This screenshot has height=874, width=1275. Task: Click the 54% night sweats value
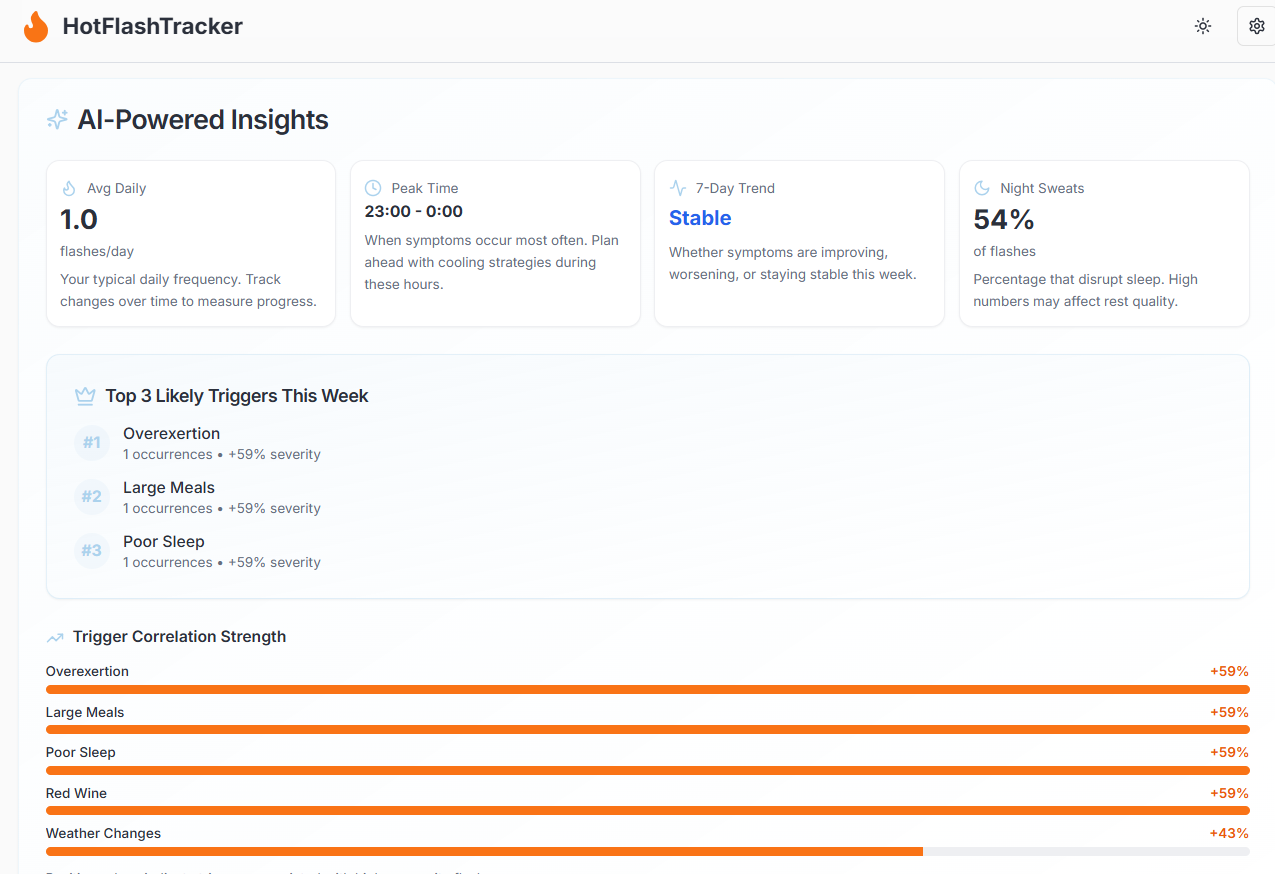click(x=1004, y=219)
